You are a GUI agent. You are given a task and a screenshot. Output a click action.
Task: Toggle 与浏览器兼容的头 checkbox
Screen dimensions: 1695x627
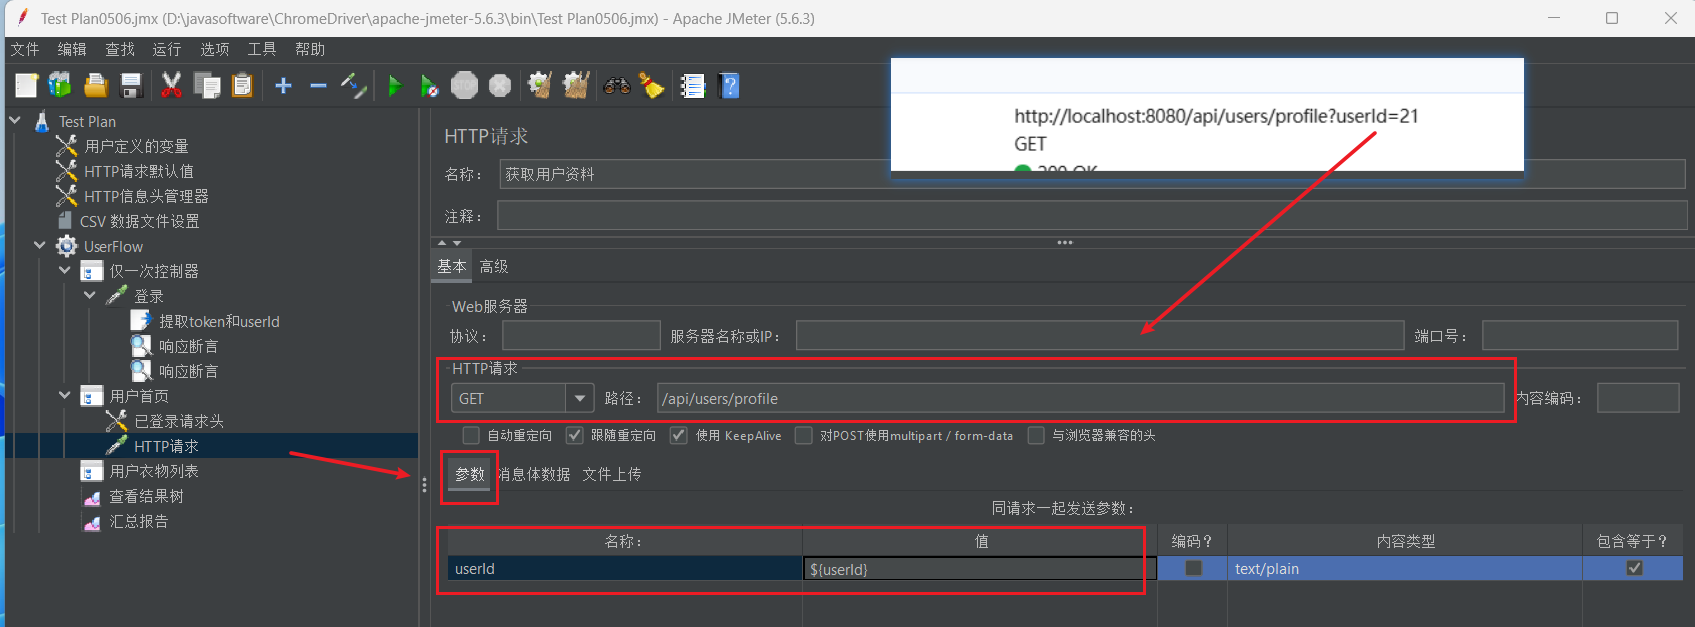(x=1036, y=435)
